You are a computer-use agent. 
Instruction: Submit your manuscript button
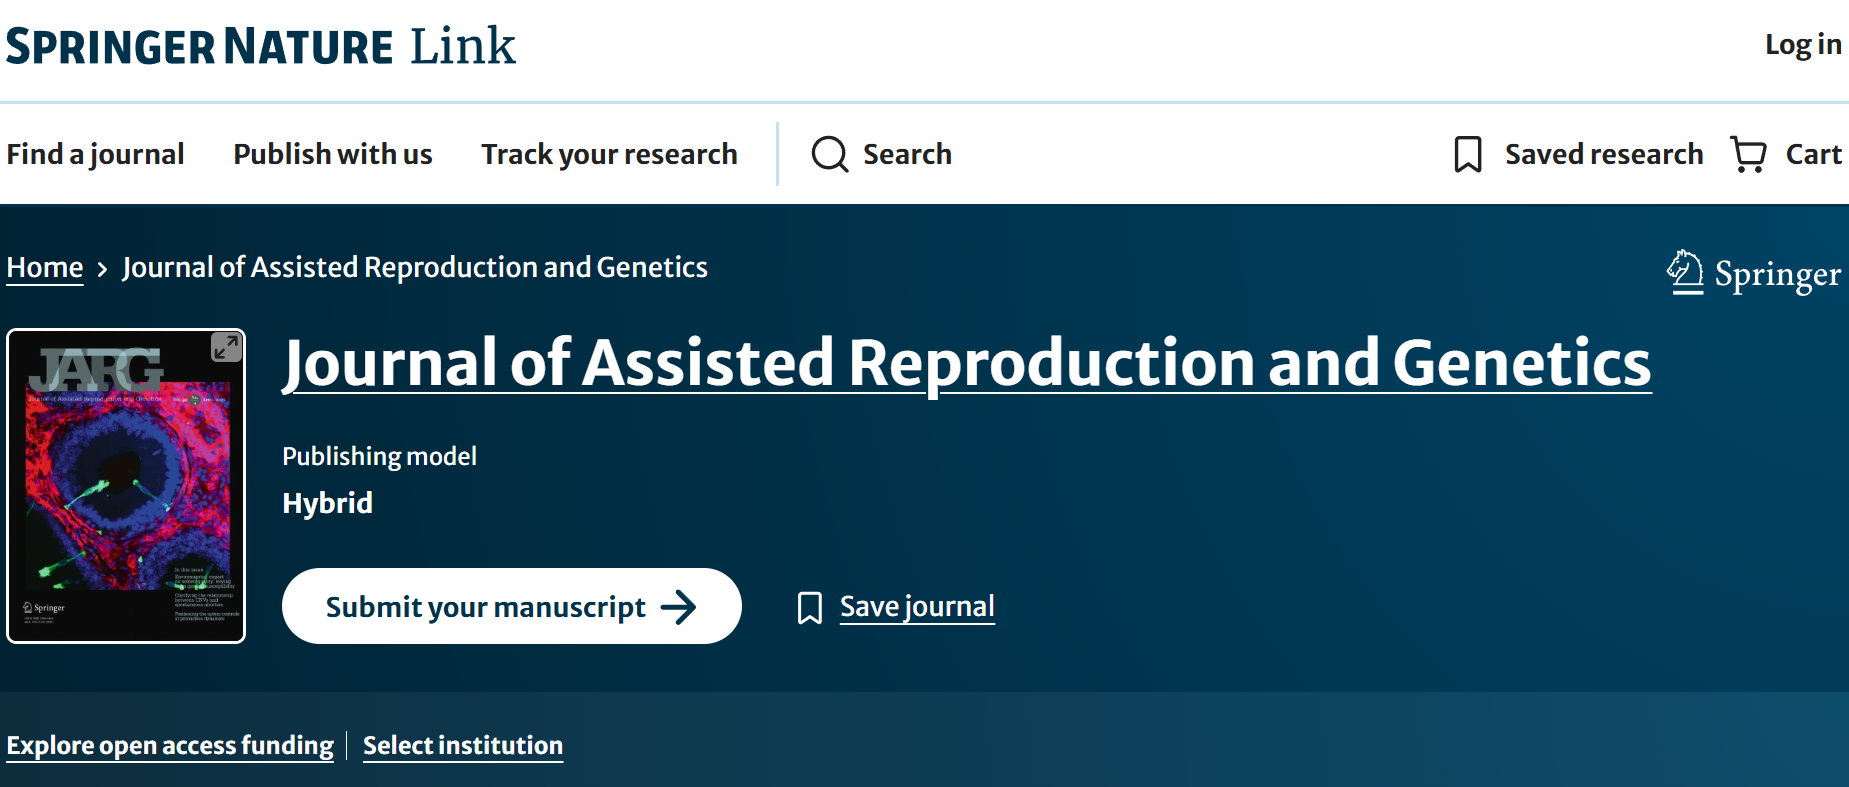512,606
